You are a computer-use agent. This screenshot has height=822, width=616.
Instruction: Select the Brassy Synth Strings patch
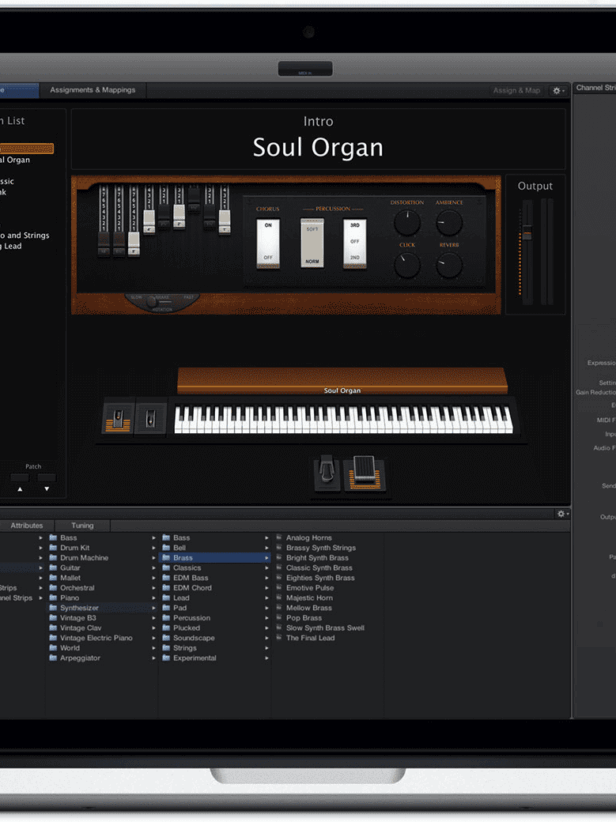(x=321, y=548)
